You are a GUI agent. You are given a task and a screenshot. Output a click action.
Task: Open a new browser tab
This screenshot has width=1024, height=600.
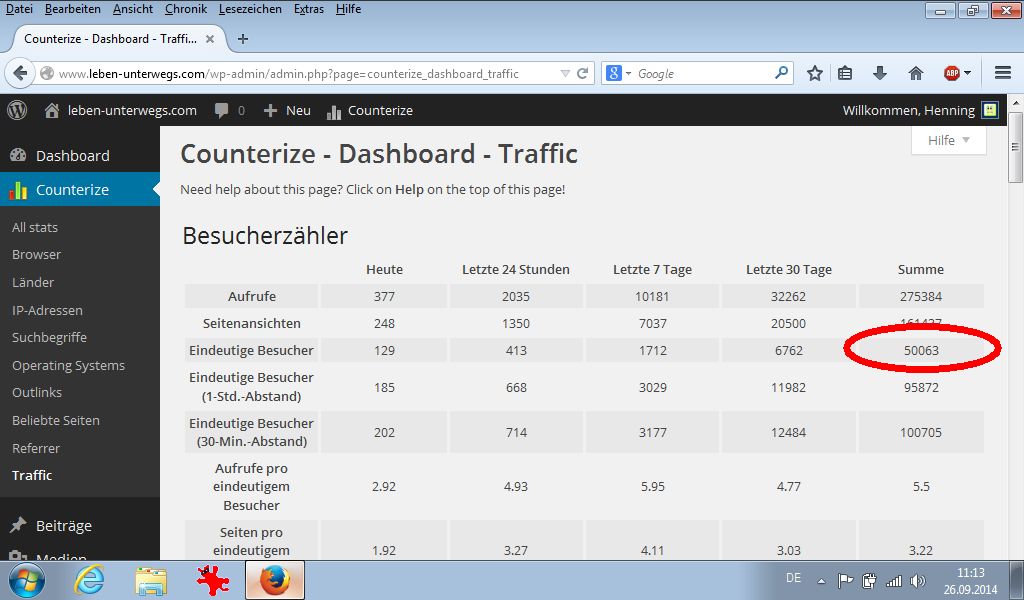tap(243, 39)
